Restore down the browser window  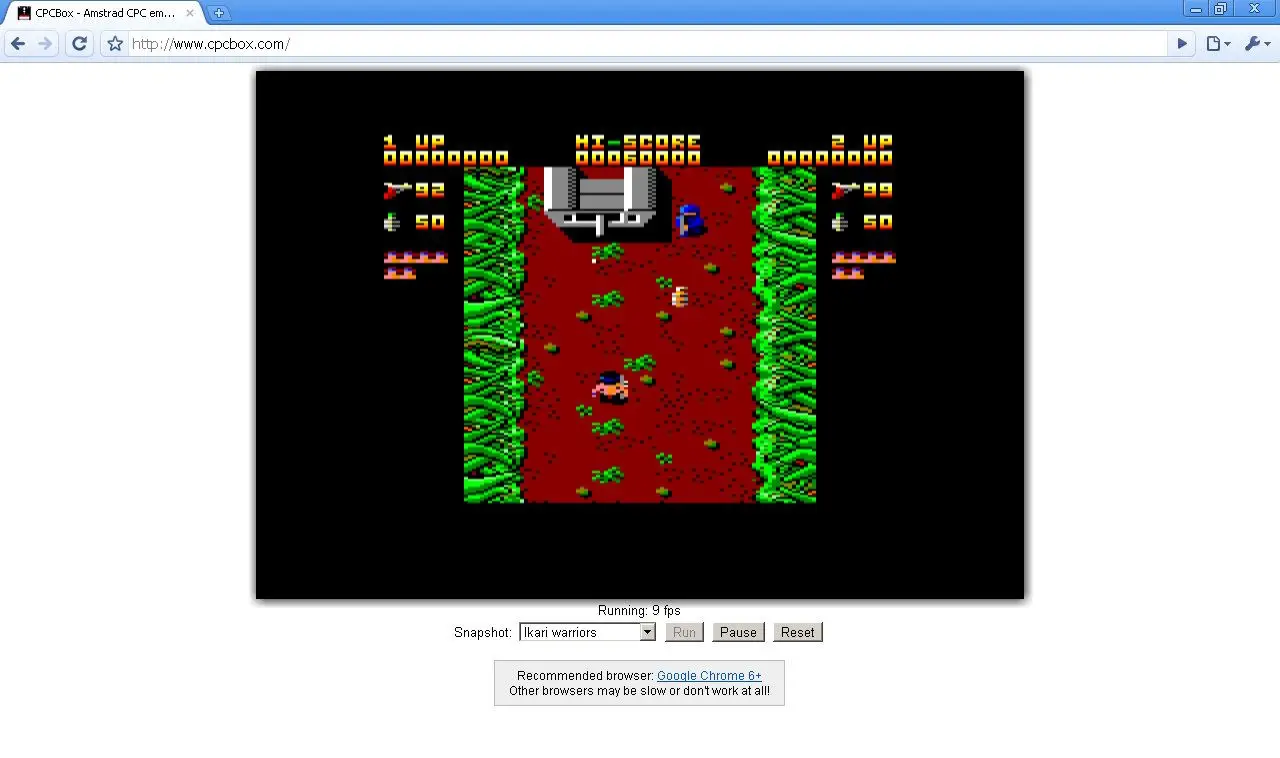1221,9
